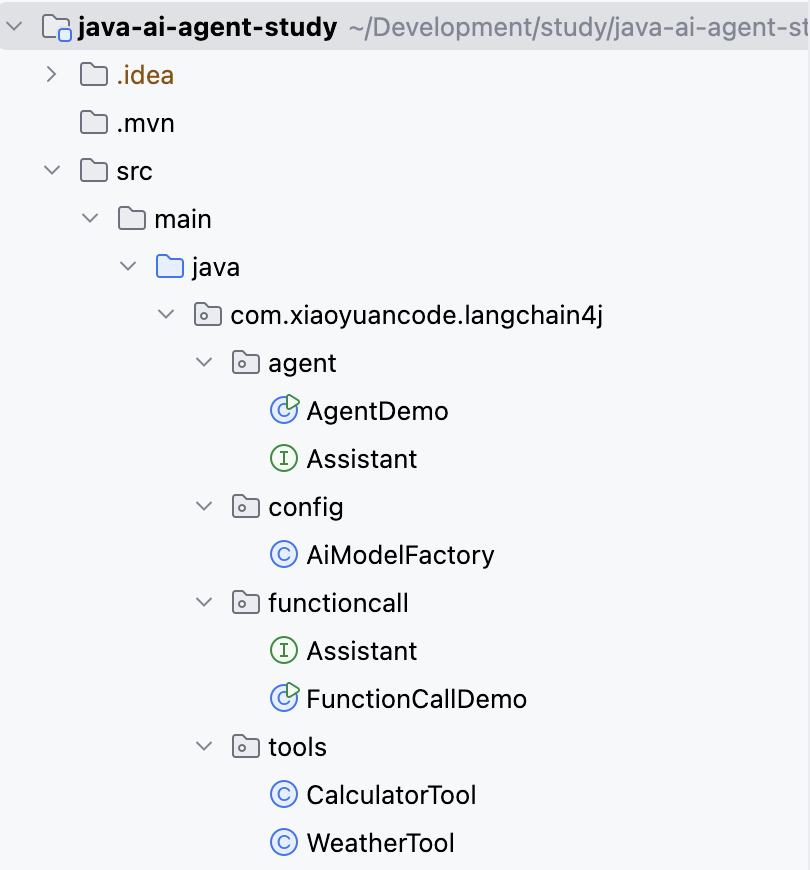Click the blue java source root icon
The height and width of the screenshot is (870, 810).
click(x=170, y=266)
